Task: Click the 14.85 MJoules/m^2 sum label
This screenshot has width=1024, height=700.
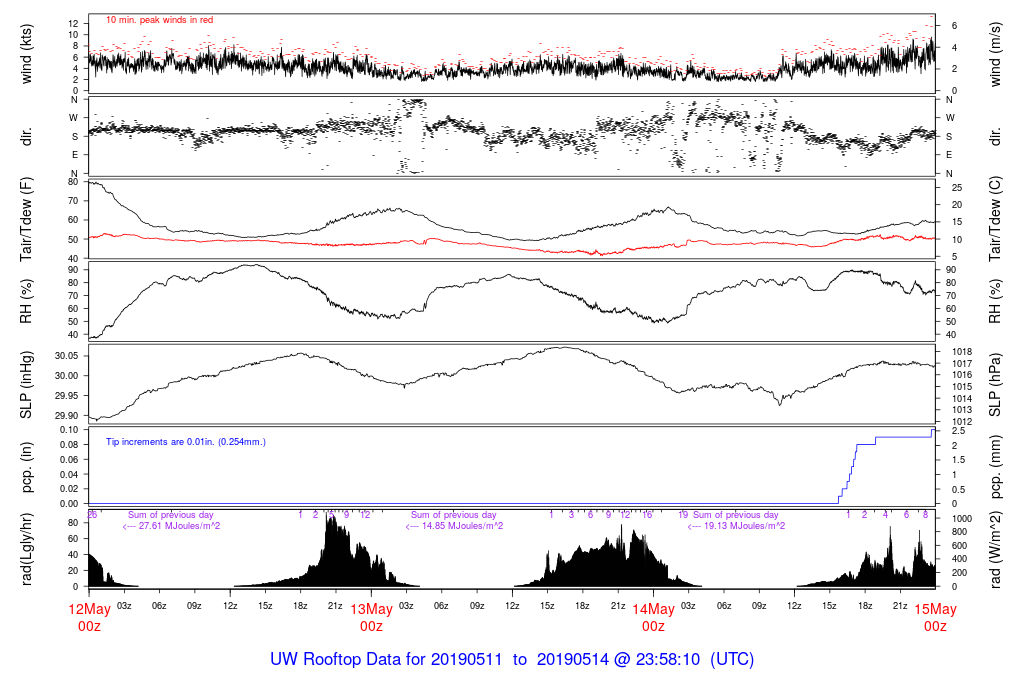Action: tap(454, 526)
